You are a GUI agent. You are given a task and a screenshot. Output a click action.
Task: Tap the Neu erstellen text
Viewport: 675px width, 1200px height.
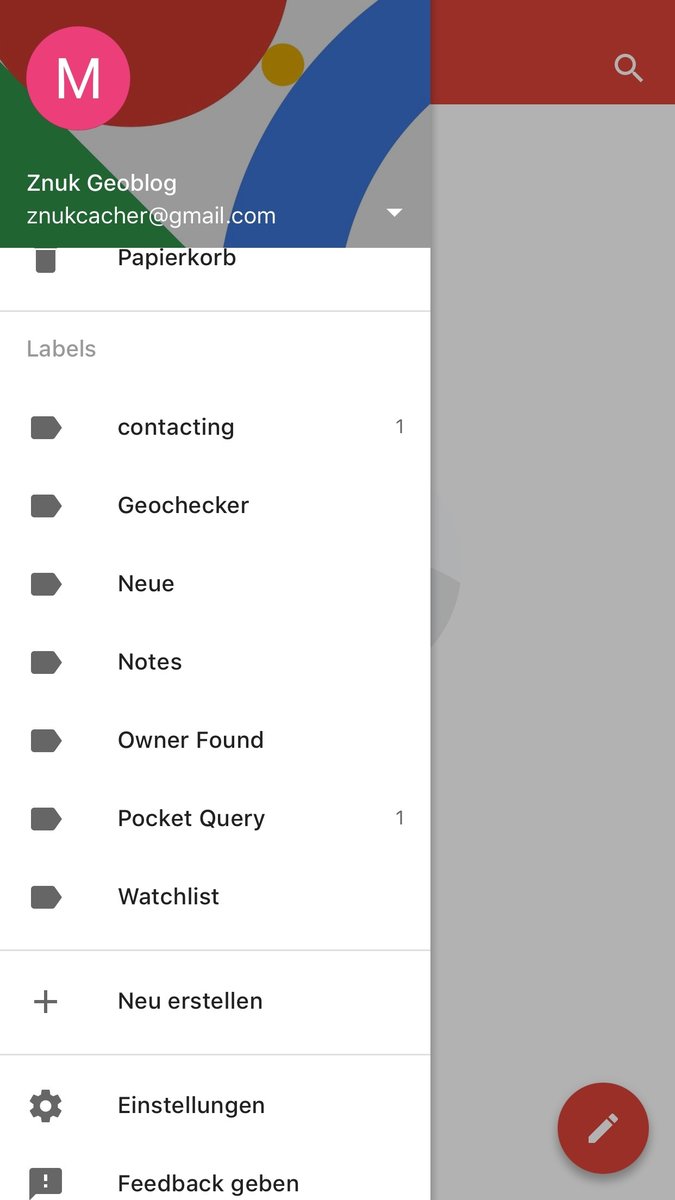[190, 1001]
